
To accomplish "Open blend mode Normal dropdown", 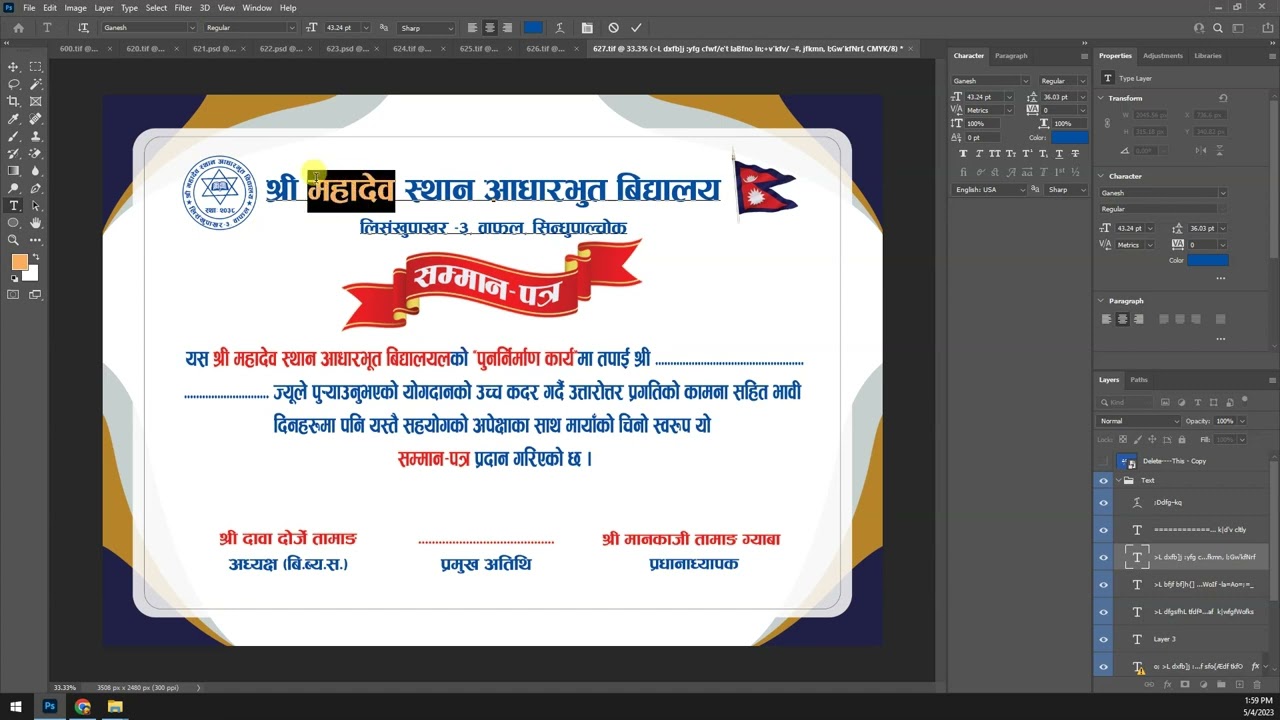I will coord(1137,421).
